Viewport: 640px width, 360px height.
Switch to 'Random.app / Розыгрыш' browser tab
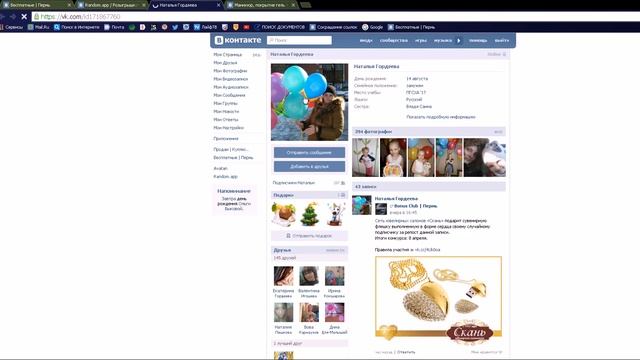point(111,5)
